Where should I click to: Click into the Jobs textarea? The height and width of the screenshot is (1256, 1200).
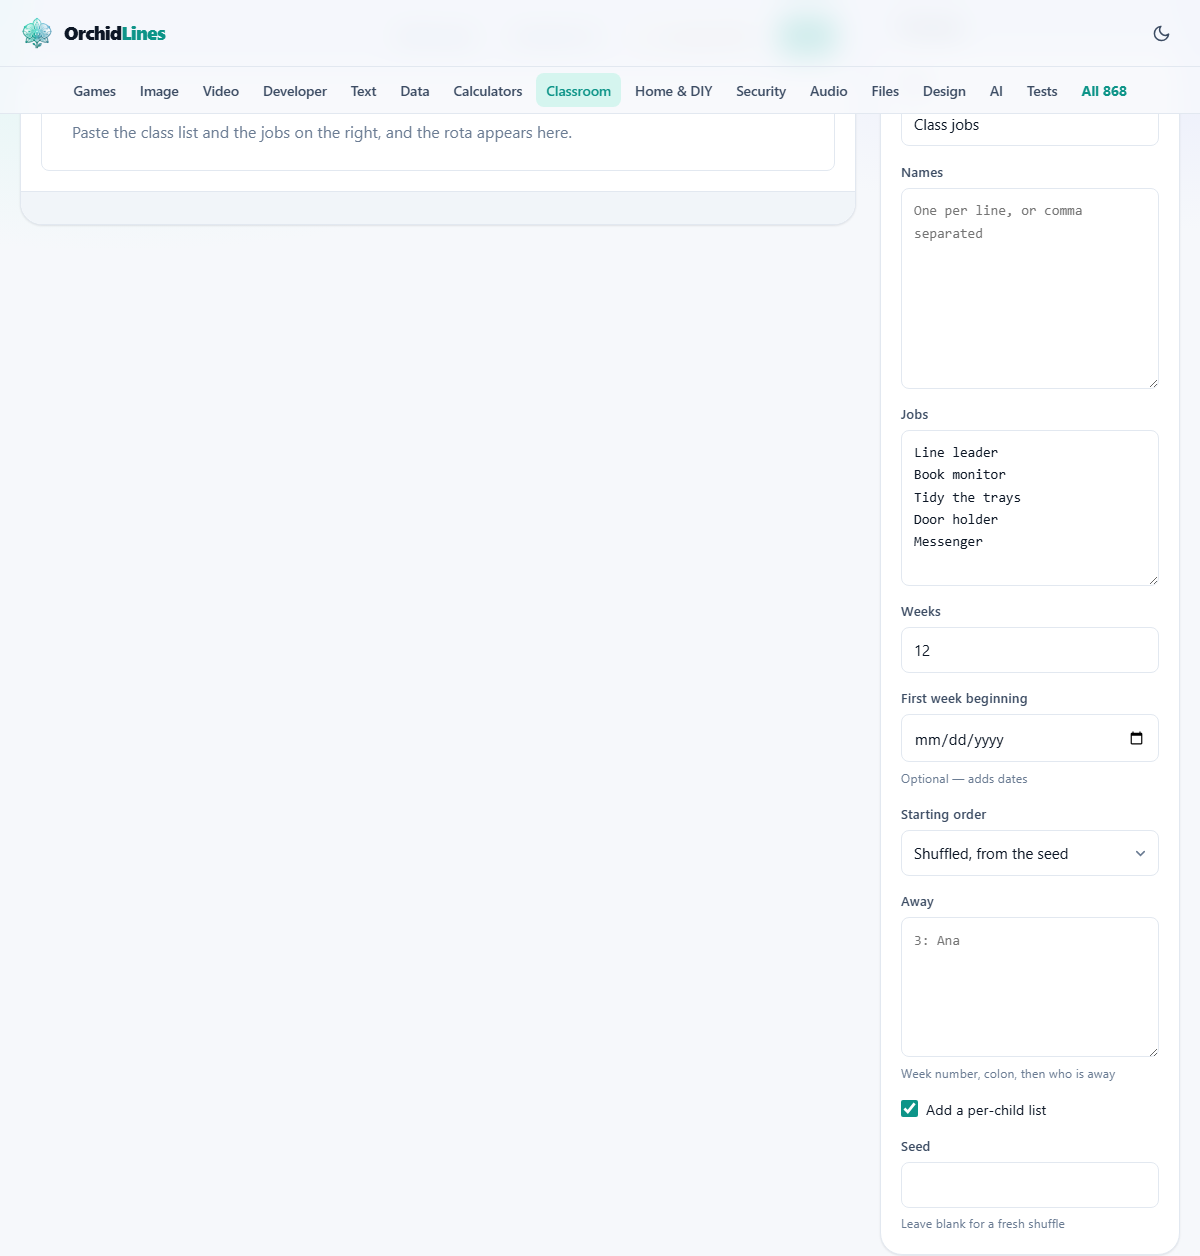[x=1029, y=508]
